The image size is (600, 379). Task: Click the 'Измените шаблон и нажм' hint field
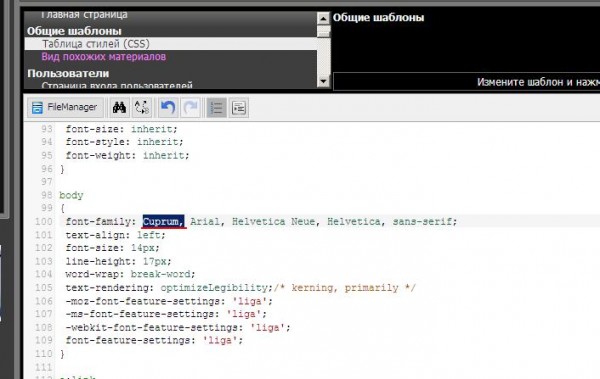tap(466, 82)
